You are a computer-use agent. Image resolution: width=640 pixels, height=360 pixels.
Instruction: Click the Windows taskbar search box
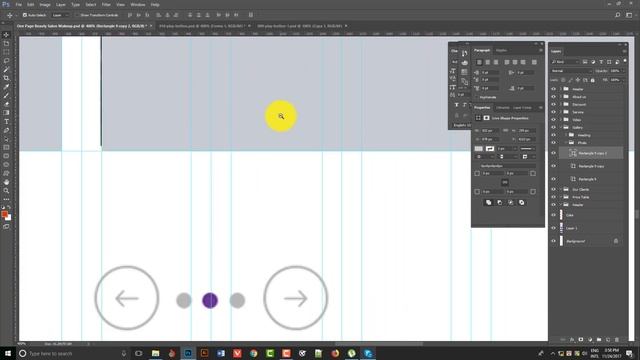73,353
